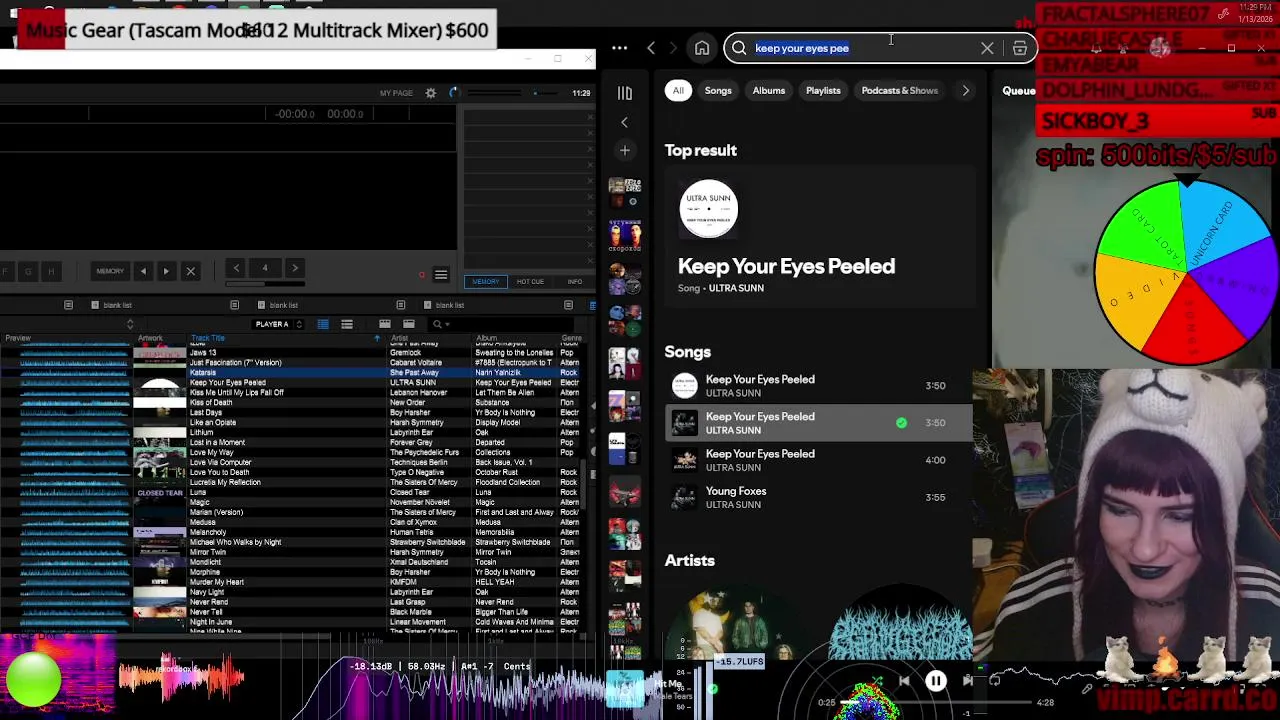Viewport: 1280px width, 720px height.
Task: Switch browser to detailed list view icon
Action: coord(323,324)
